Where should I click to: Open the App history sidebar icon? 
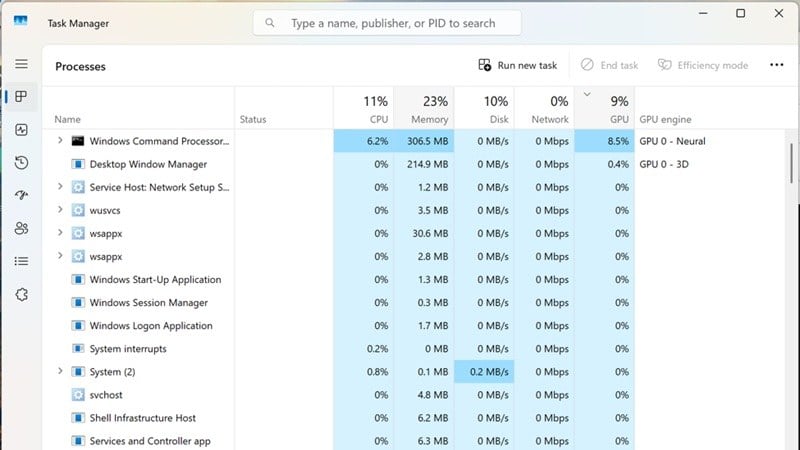coord(21,163)
